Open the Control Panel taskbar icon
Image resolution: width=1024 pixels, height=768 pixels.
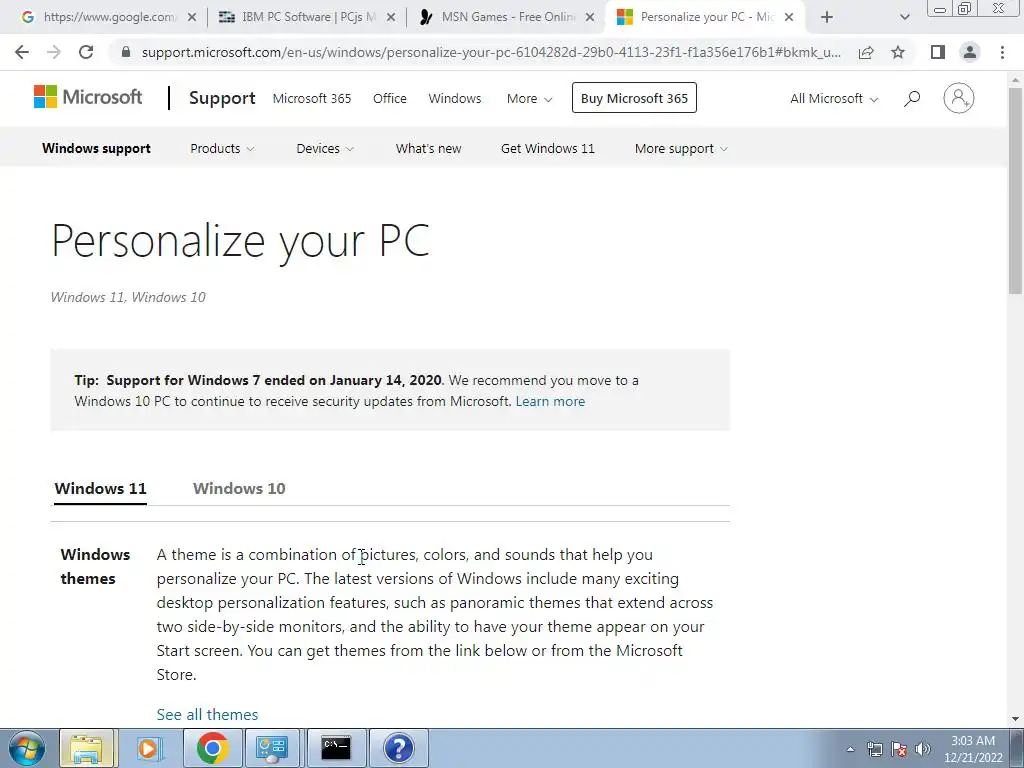coord(273,748)
